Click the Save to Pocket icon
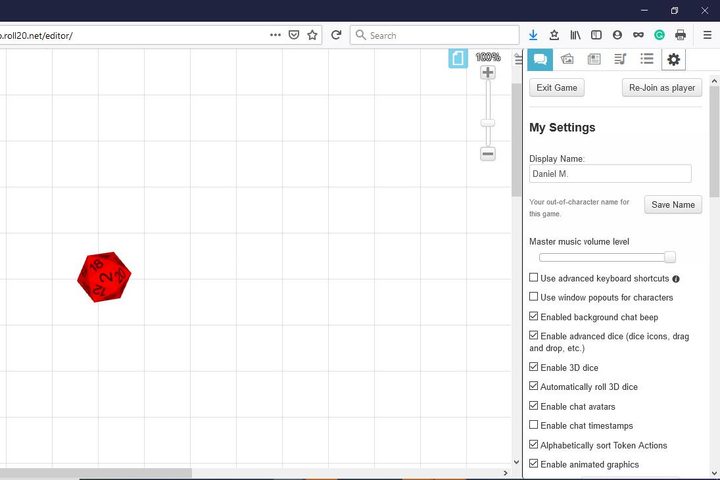Screen dimensions: 720x480 tap(294, 35)
